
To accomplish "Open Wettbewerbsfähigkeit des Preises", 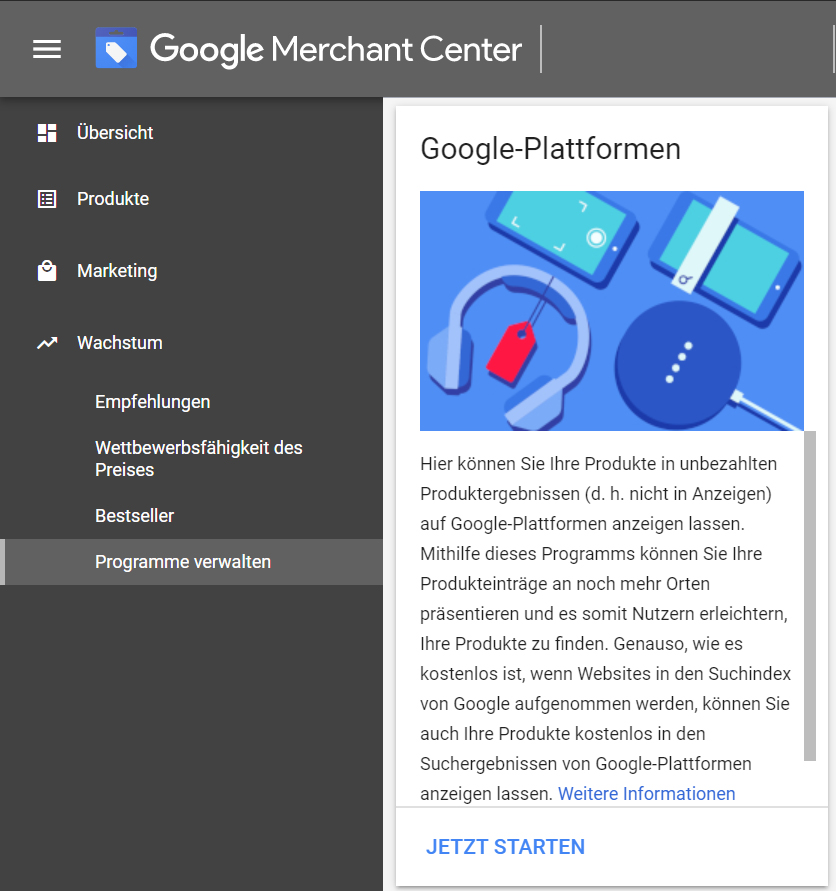I will pos(198,458).
